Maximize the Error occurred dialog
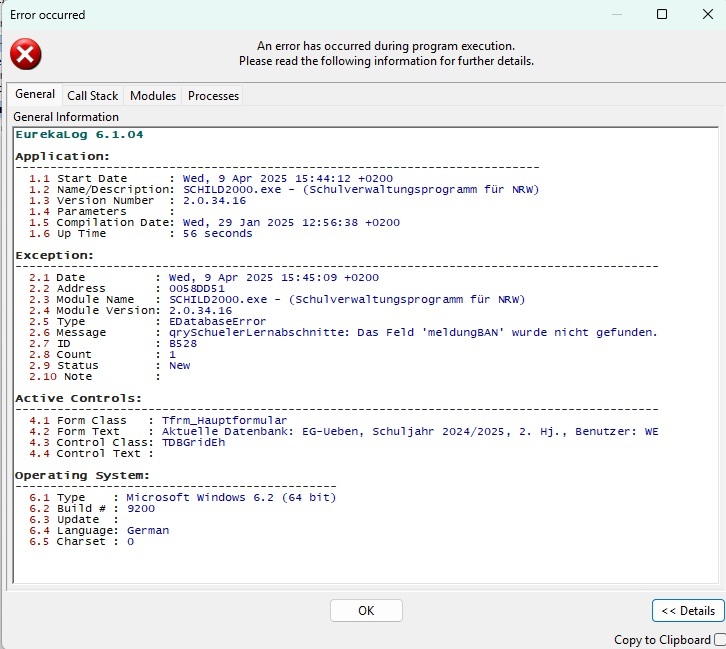 (x=662, y=15)
